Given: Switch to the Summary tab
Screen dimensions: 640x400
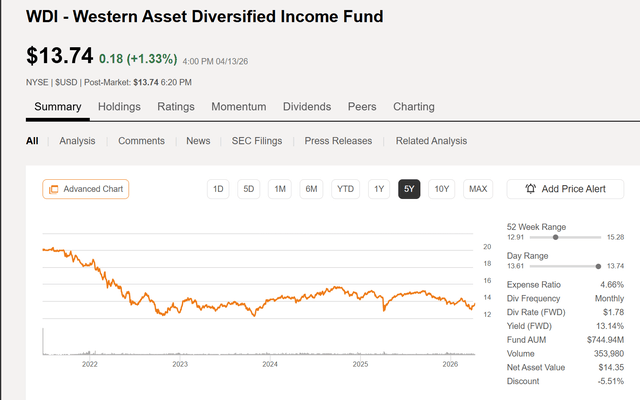Looking at the screenshot, I should [58, 107].
